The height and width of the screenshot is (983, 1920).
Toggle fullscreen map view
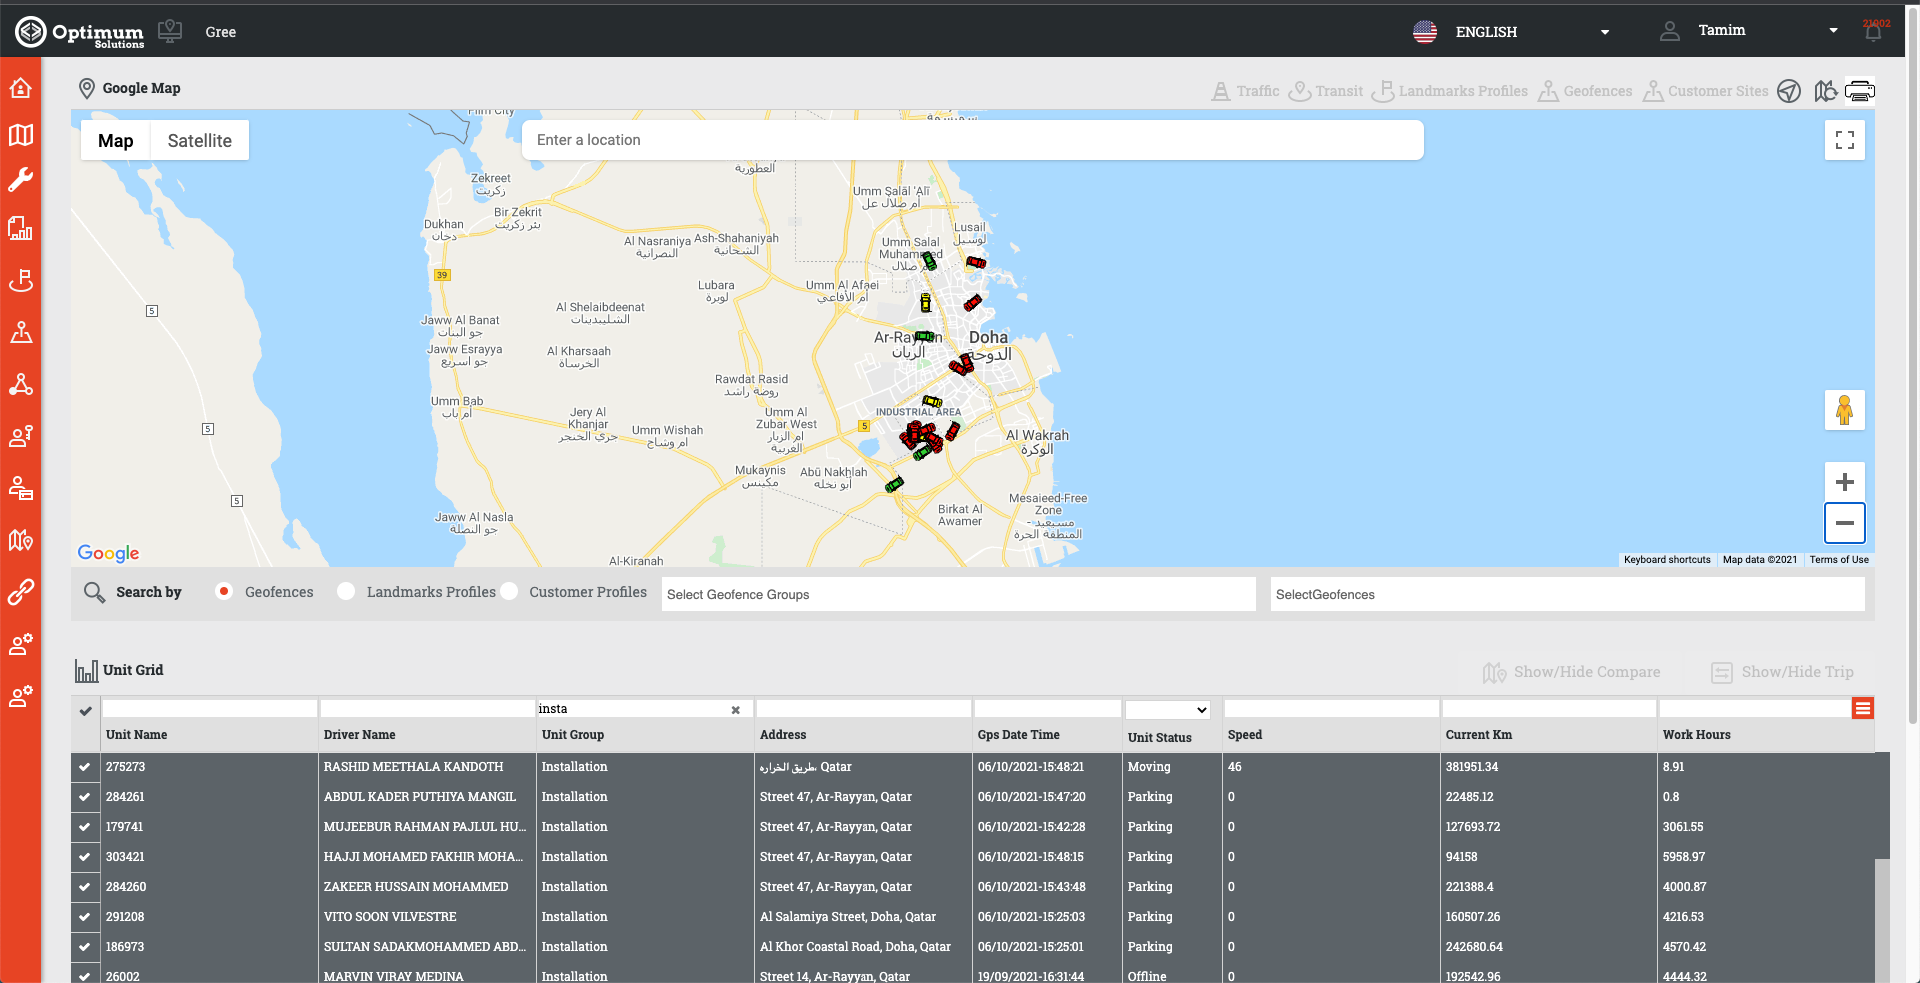coord(1845,140)
